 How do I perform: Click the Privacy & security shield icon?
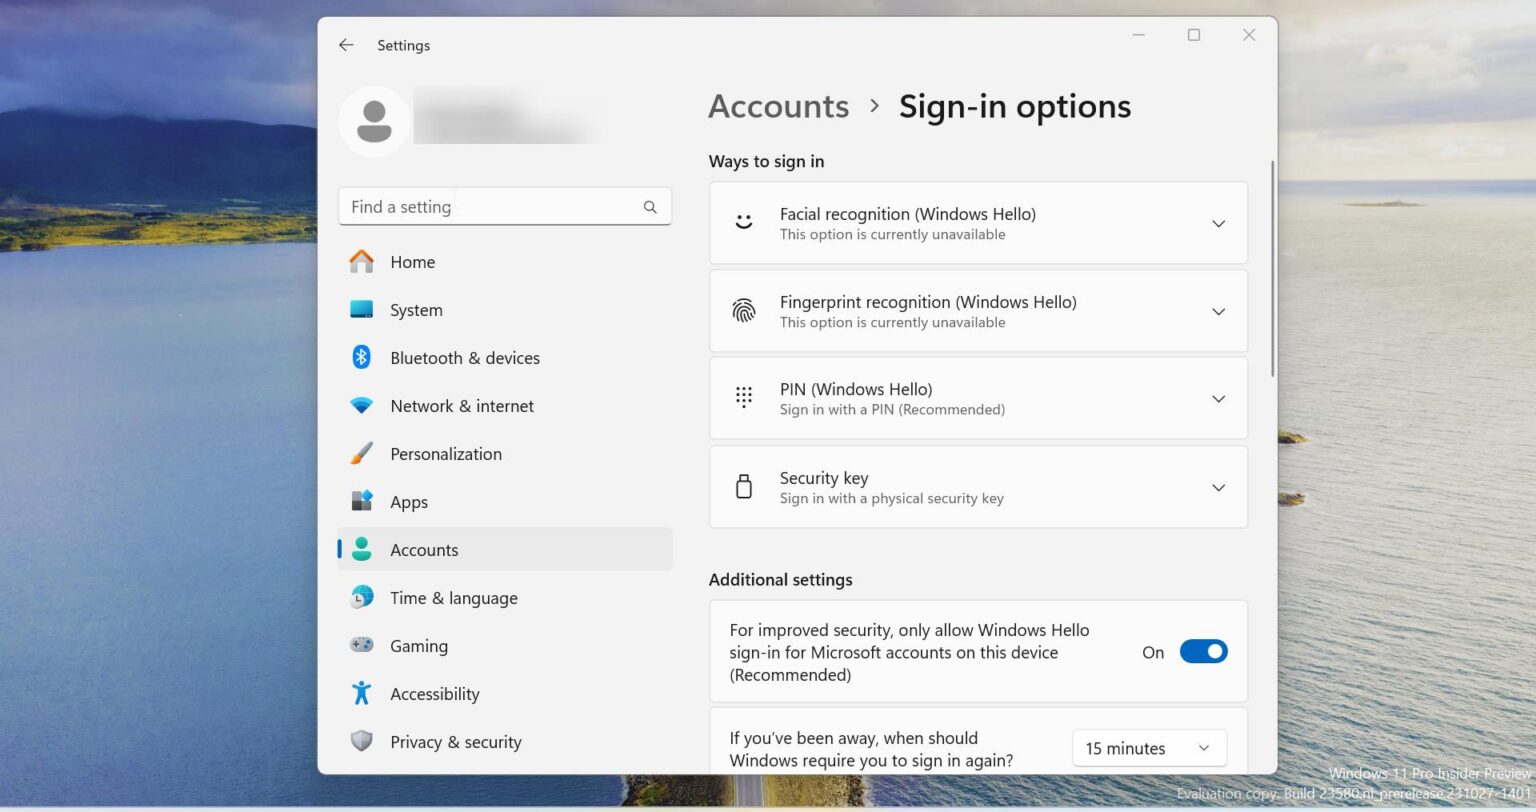[x=360, y=741]
